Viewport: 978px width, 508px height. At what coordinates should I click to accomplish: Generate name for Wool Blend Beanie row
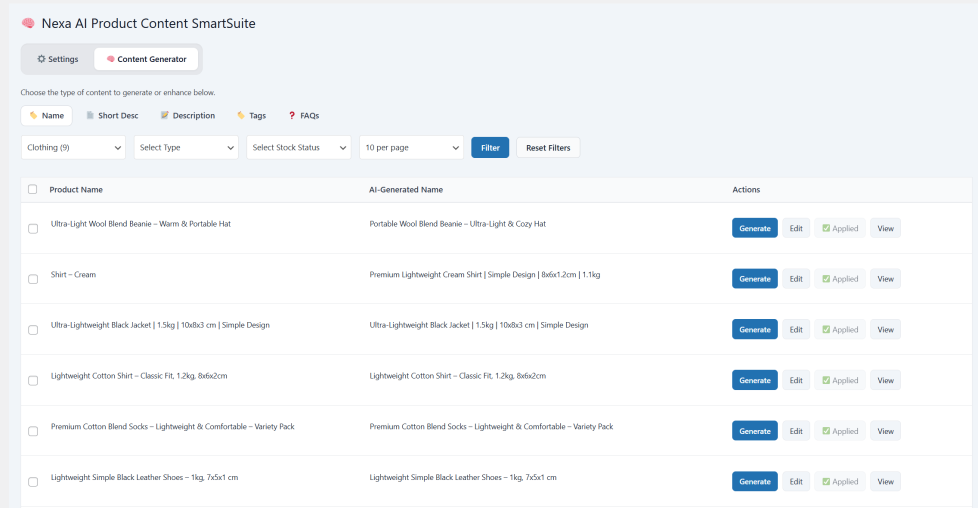pos(755,228)
